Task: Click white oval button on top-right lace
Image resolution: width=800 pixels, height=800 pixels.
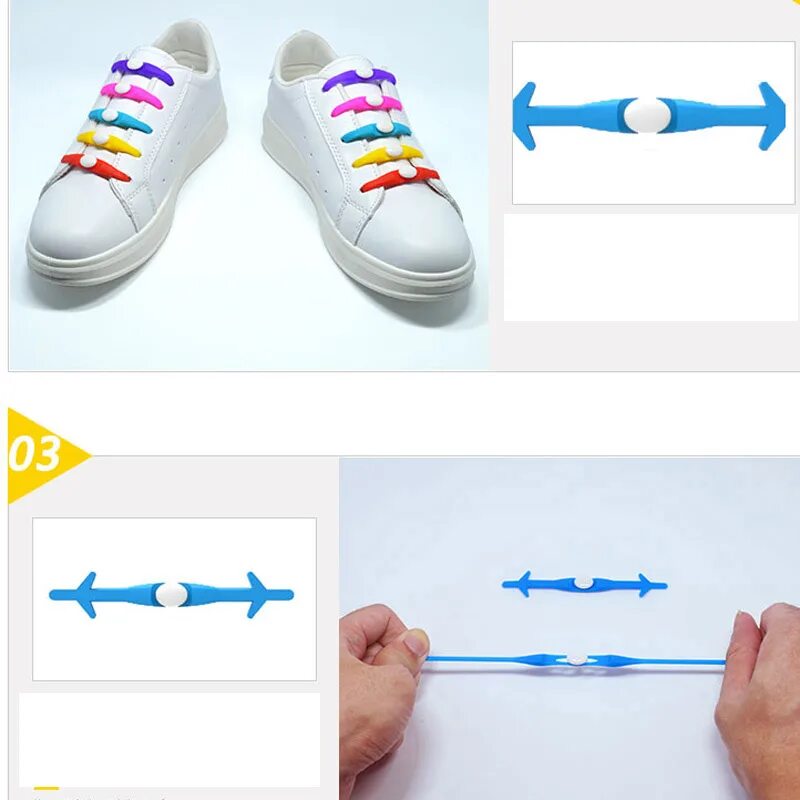Action: click(x=647, y=115)
